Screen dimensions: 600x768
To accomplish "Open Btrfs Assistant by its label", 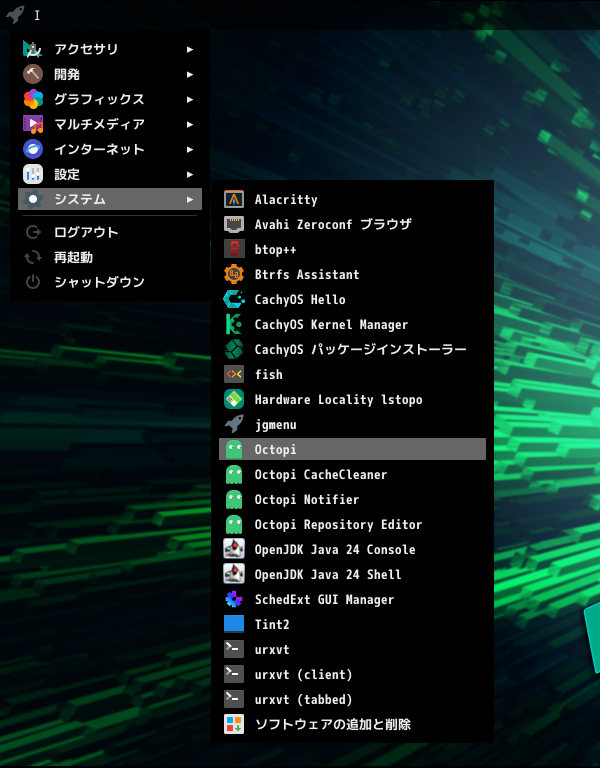I will click(x=307, y=274).
